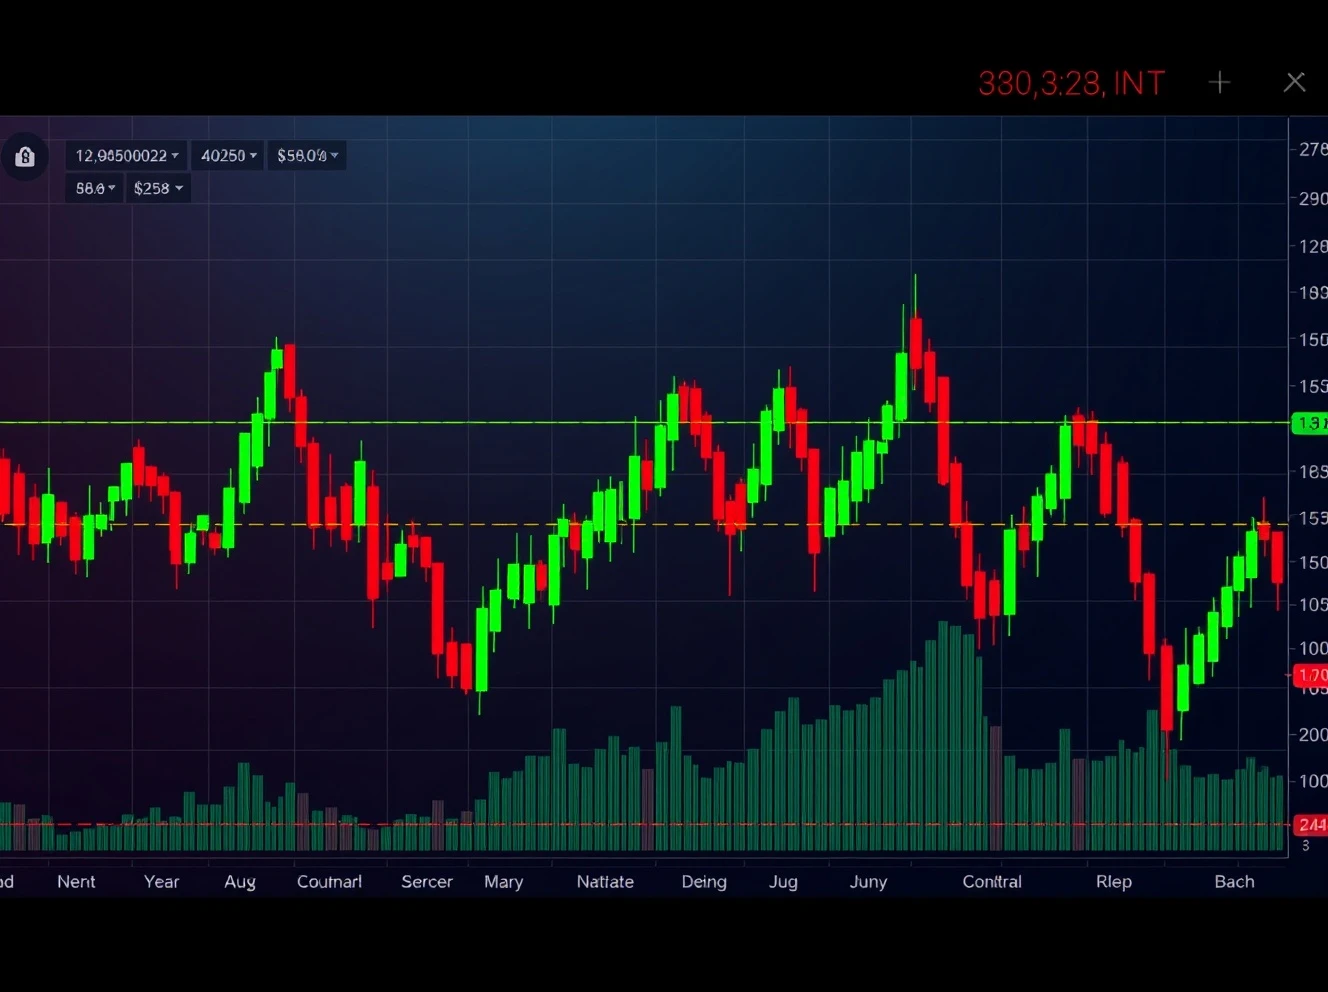Expand the $58.0% dropdown
The height and width of the screenshot is (992, 1328).
pyautogui.click(x=306, y=155)
